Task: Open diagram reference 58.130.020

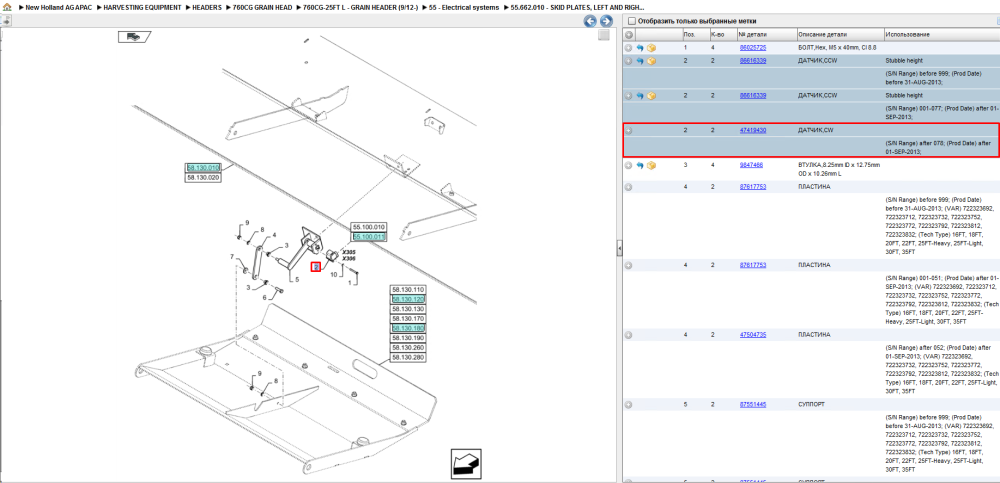Action: point(203,177)
